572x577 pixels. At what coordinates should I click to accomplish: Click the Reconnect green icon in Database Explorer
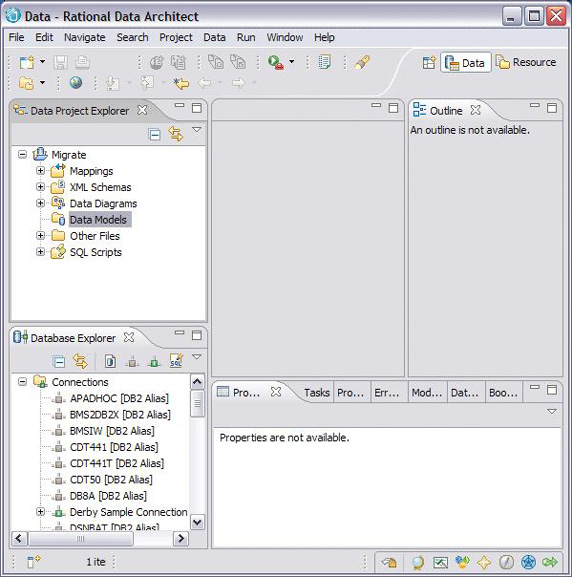[154, 362]
